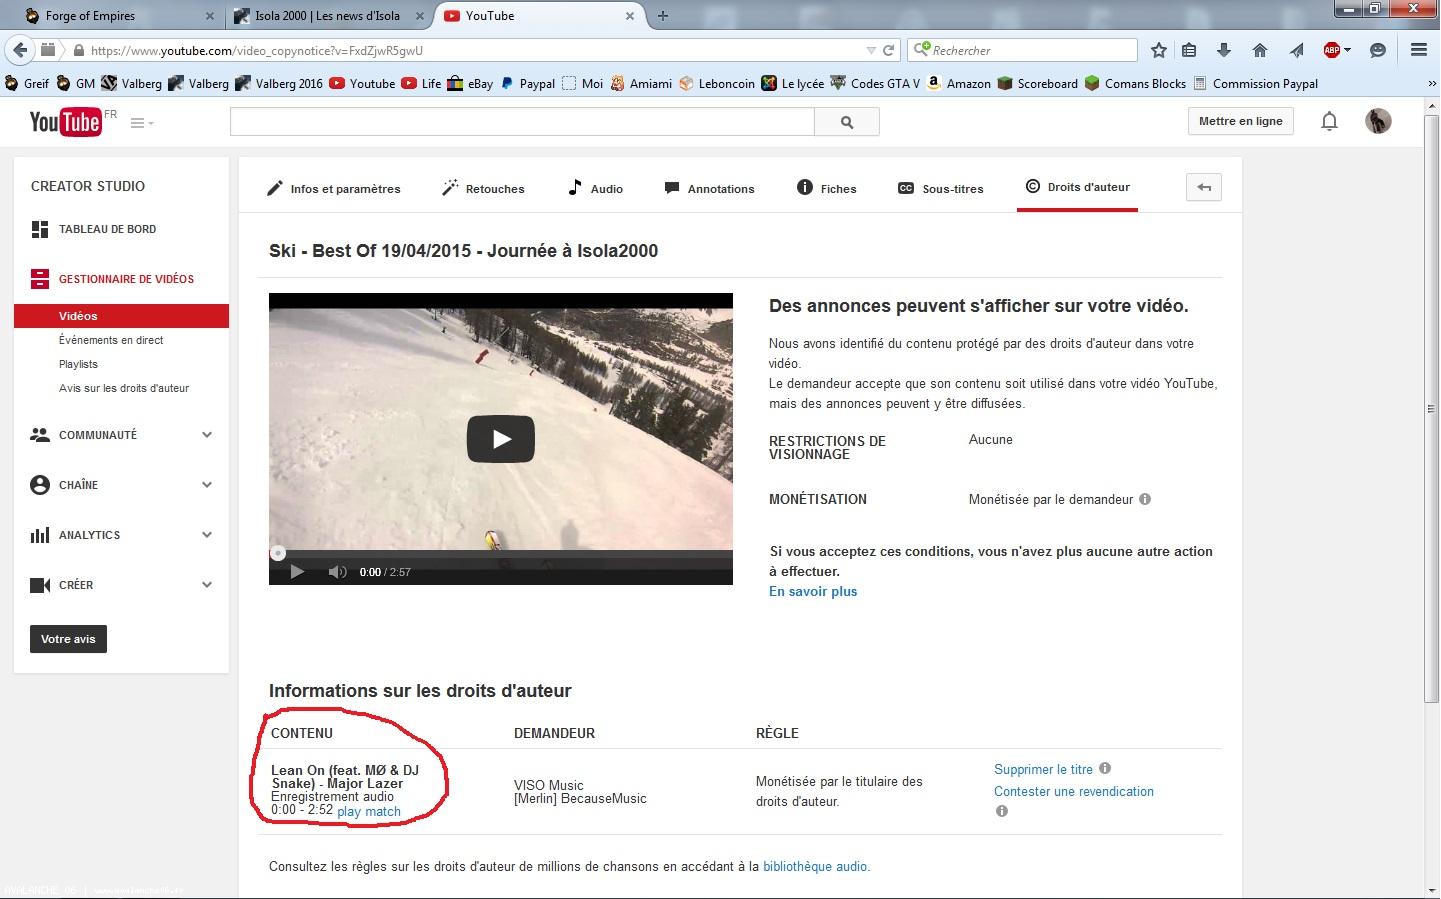1441x899 pixels.
Task: Go to Firefox home icon
Action: pyautogui.click(x=1260, y=50)
